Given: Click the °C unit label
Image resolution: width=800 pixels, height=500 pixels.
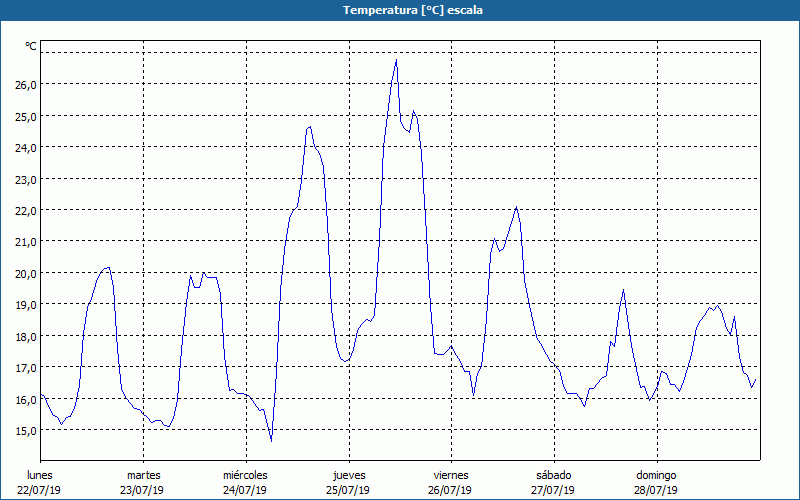Looking at the screenshot, I should (x=31, y=46).
